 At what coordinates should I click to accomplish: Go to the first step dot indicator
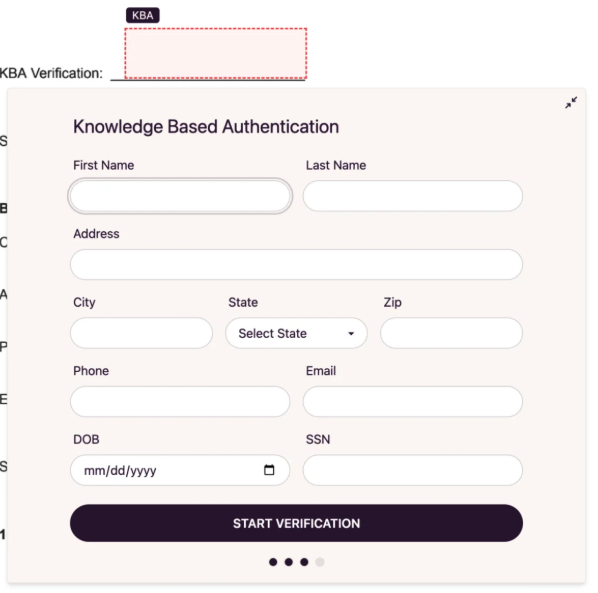coord(273,562)
